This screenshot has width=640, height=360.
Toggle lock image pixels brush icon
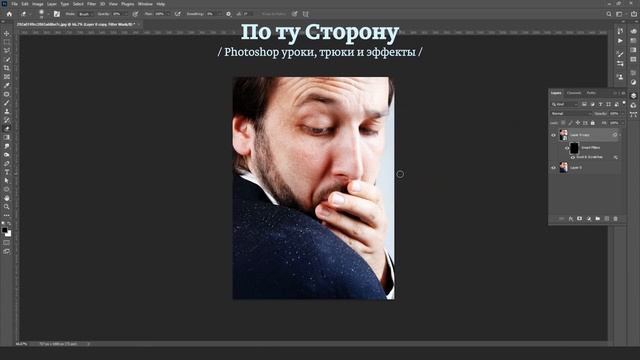tap(570, 122)
